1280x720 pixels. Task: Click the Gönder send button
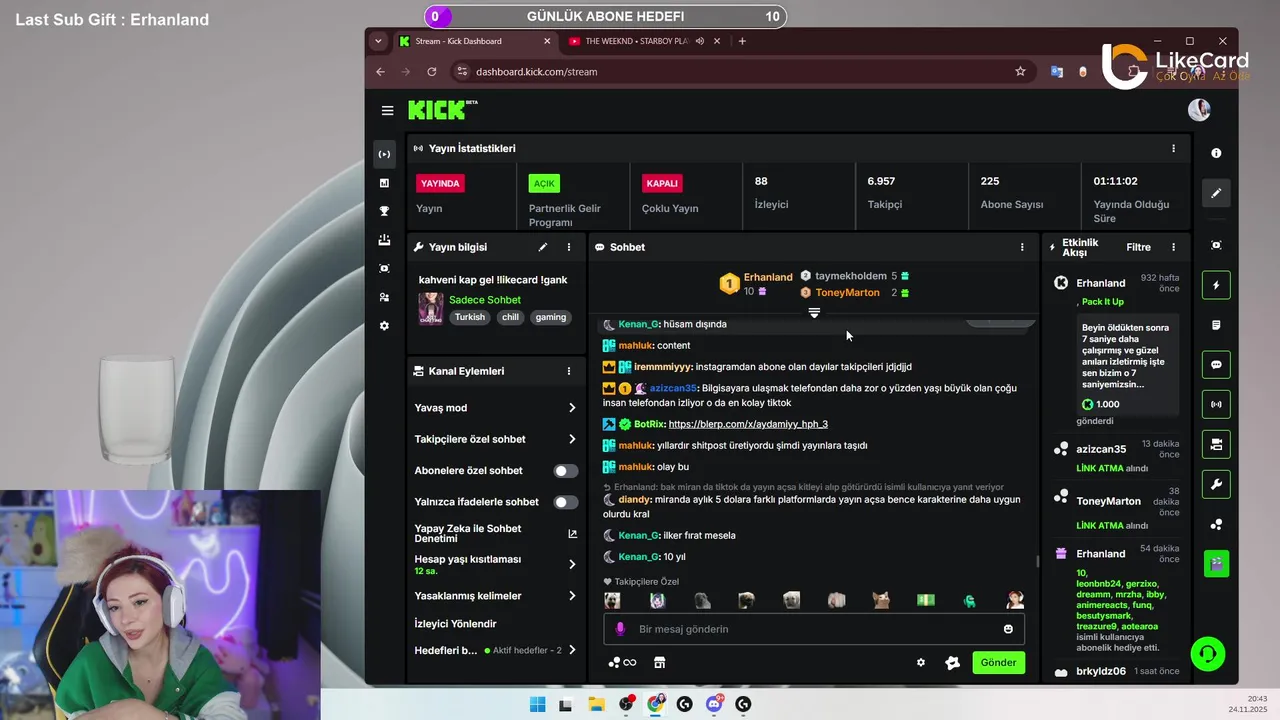[x=998, y=662]
